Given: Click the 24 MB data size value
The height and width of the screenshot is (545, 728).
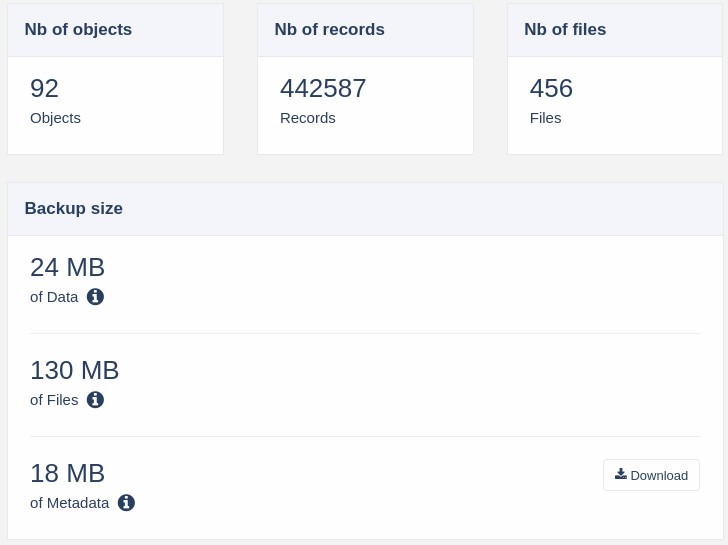Looking at the screenshot, I should point(67,267).
